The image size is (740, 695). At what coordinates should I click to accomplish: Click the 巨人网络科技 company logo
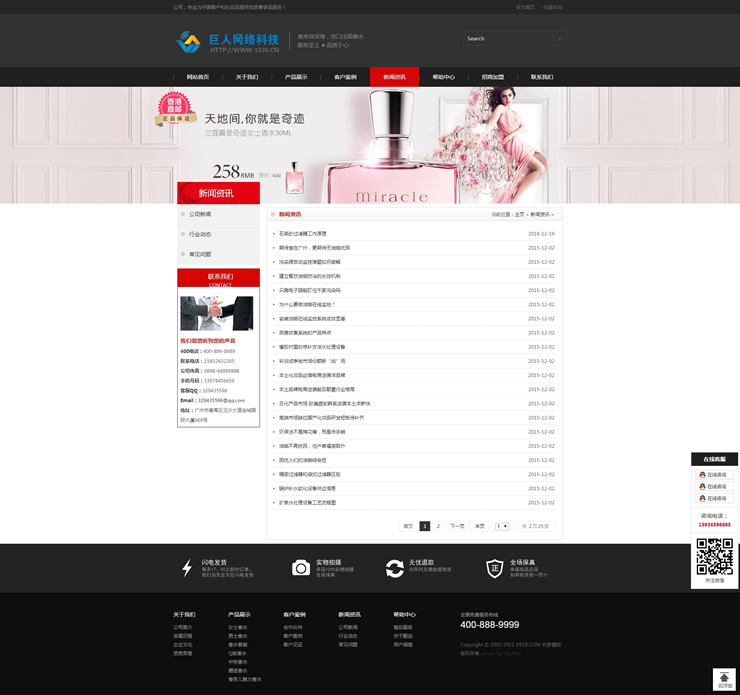tap(227, 42)
